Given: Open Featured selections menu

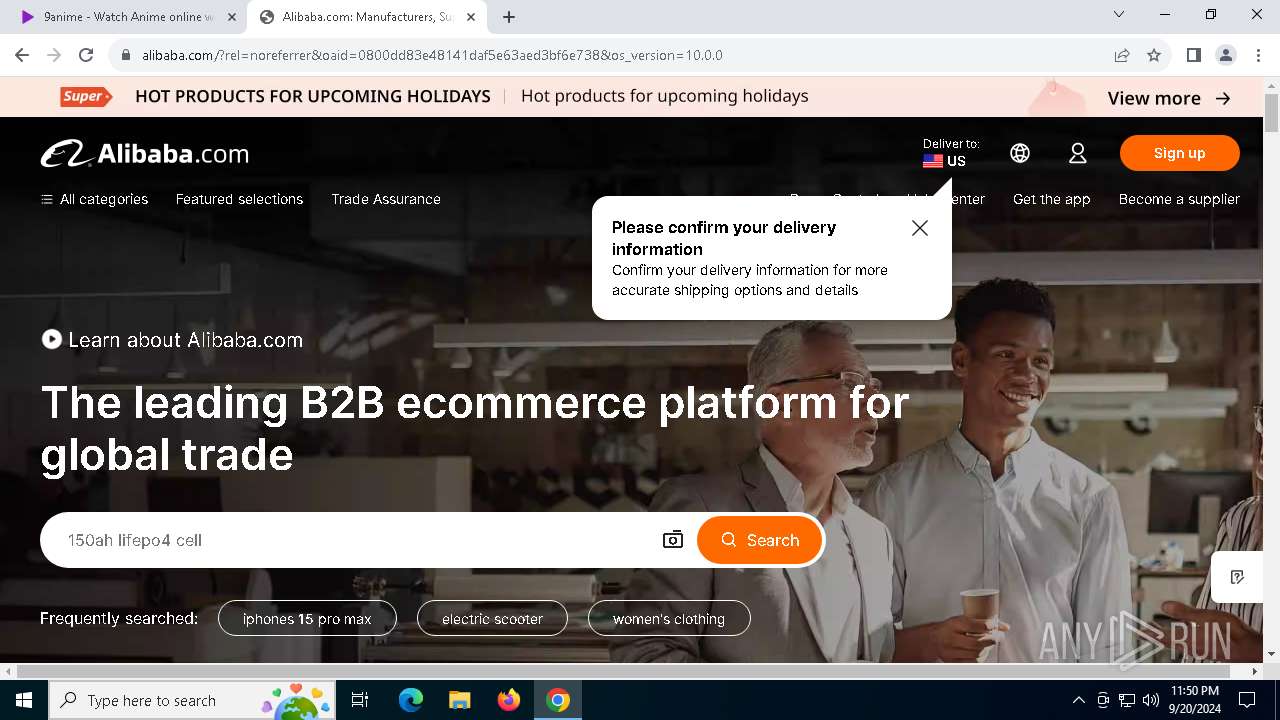Looking at the screenshot, I should 239,199.
